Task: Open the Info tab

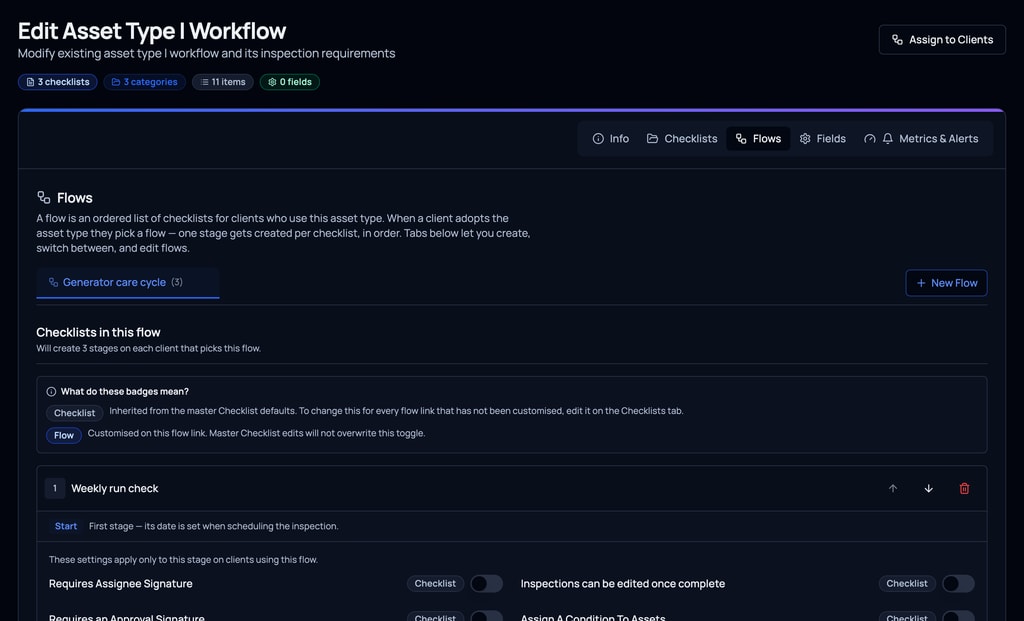Action: click(611, 138)
